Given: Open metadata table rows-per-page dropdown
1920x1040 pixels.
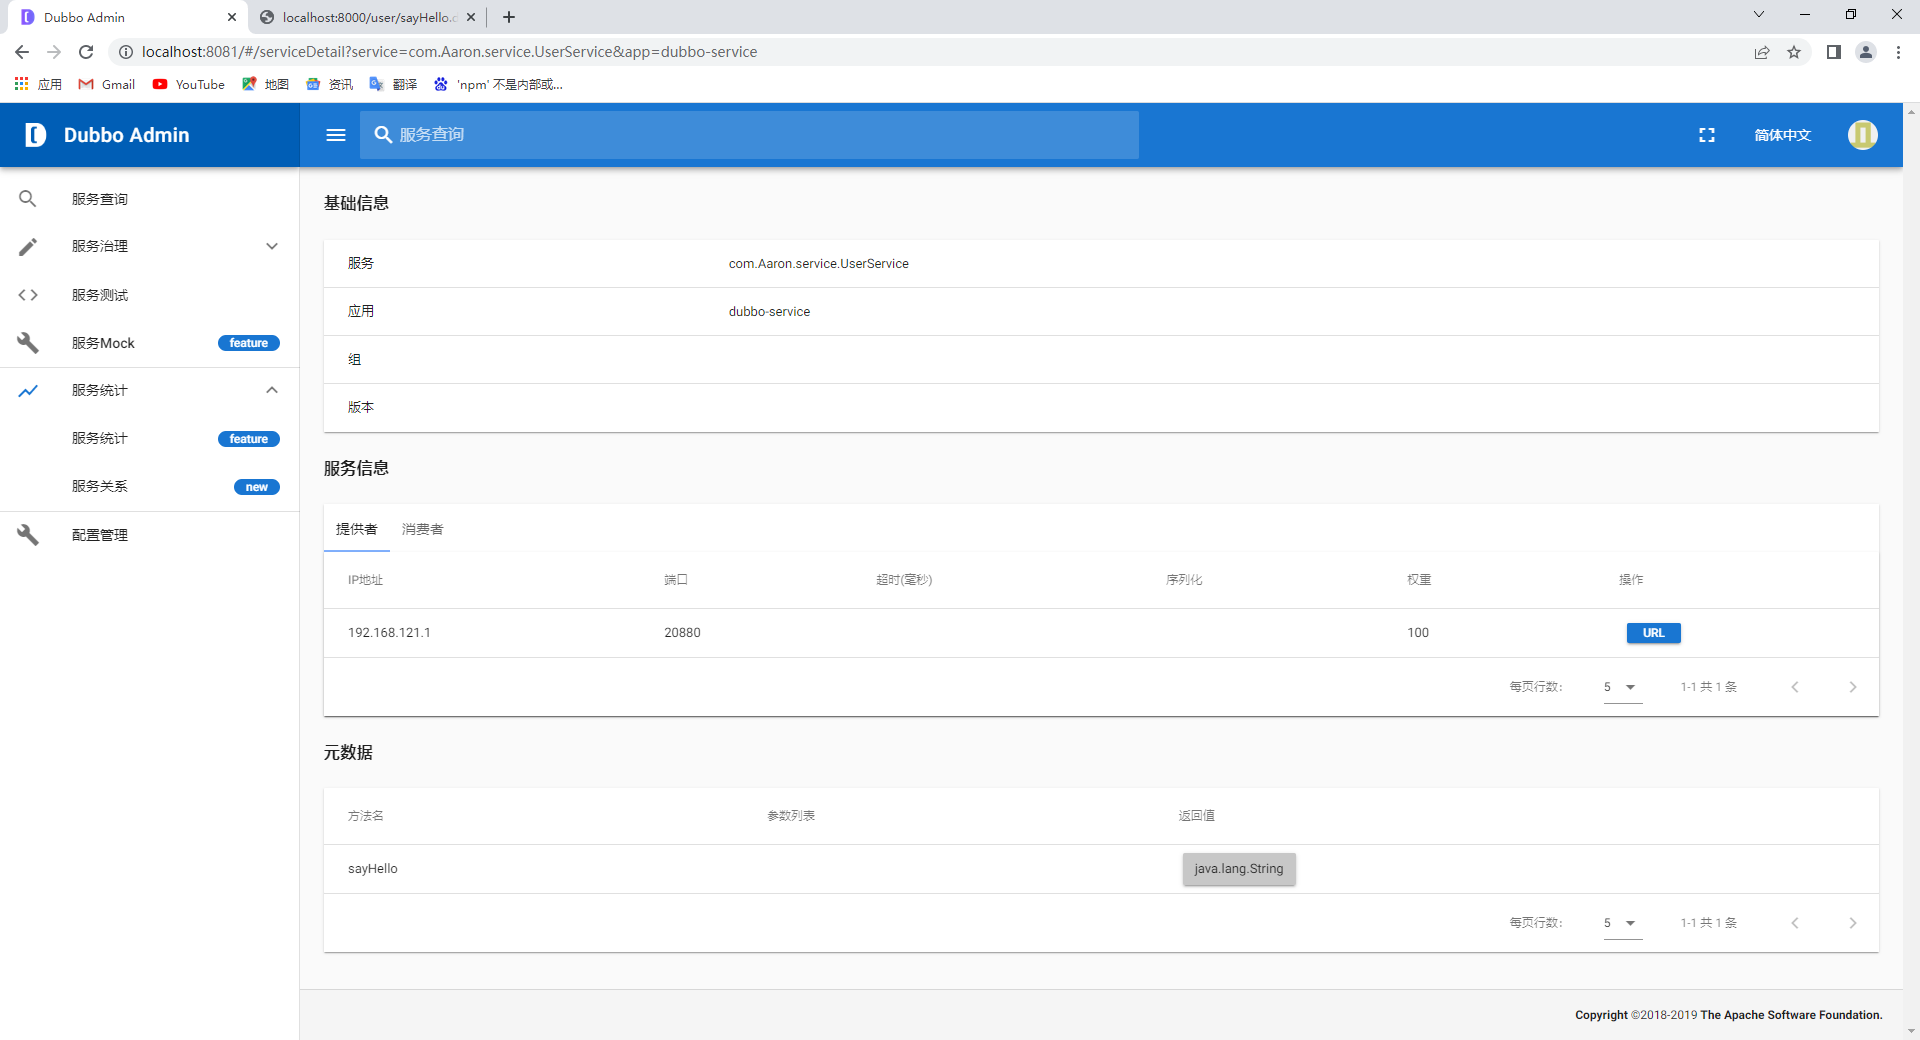Looking at the screenshot, I should point(1623,923).
